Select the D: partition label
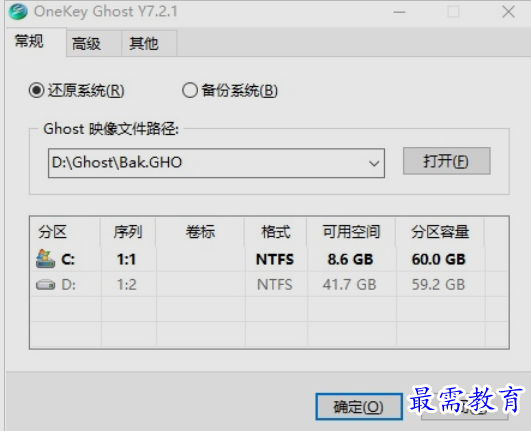Image resolution: width=531 pixels, height=431 pixels. tap(68, 285)
